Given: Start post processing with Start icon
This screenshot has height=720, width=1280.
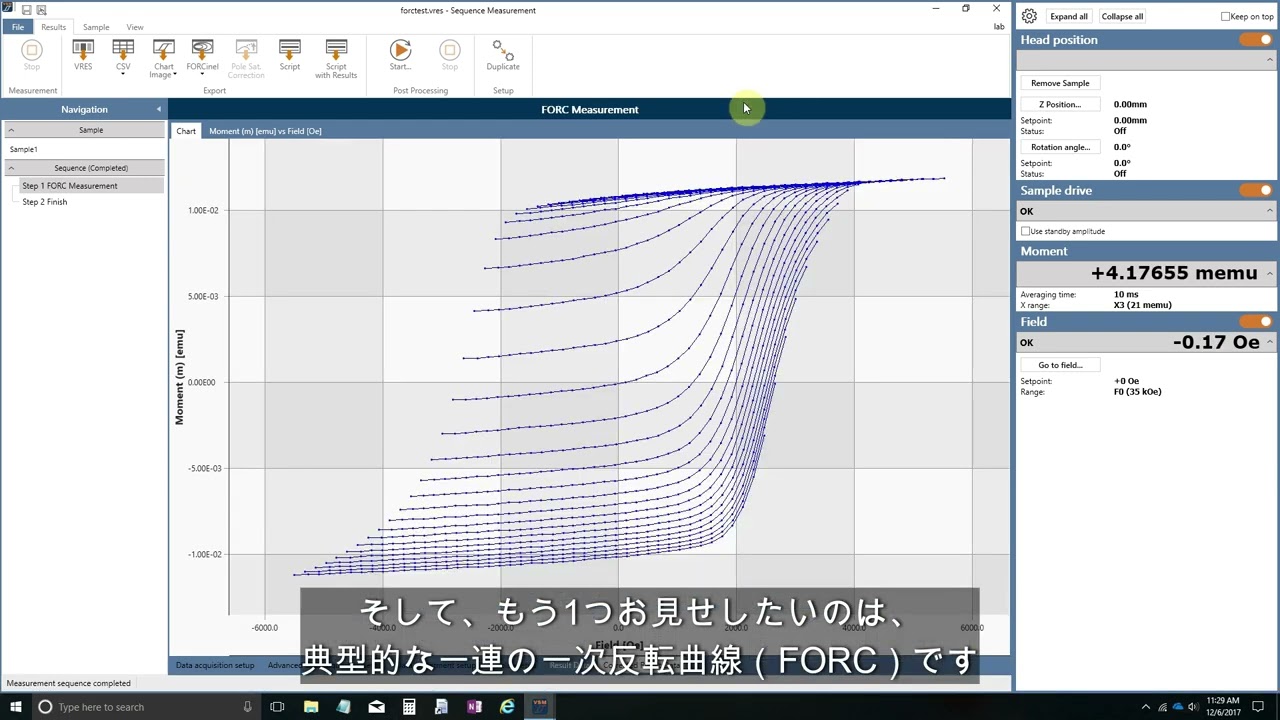Looking at the screenshot, I should [400, 55].
